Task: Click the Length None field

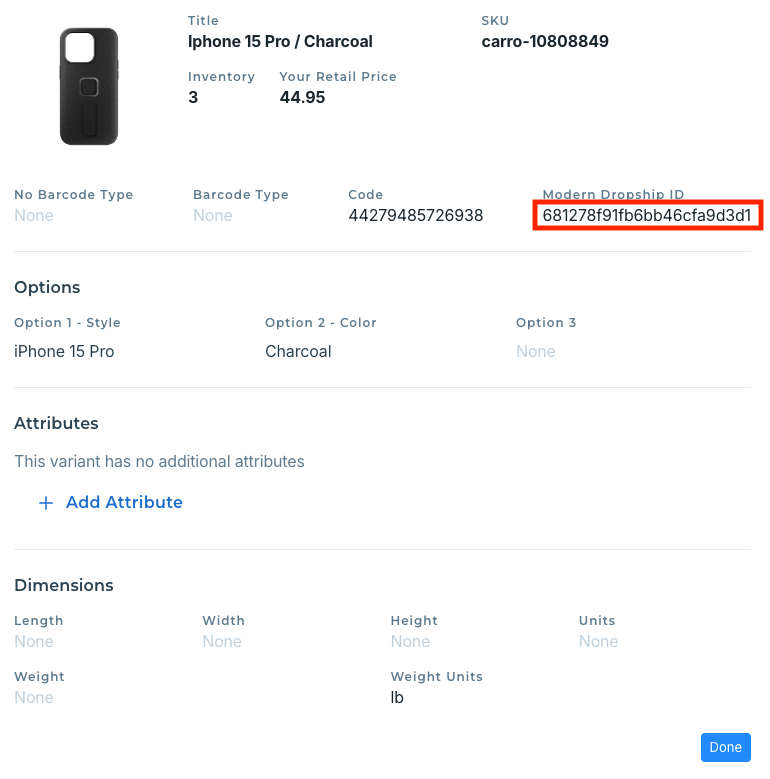Action: (x=34, y=641)
